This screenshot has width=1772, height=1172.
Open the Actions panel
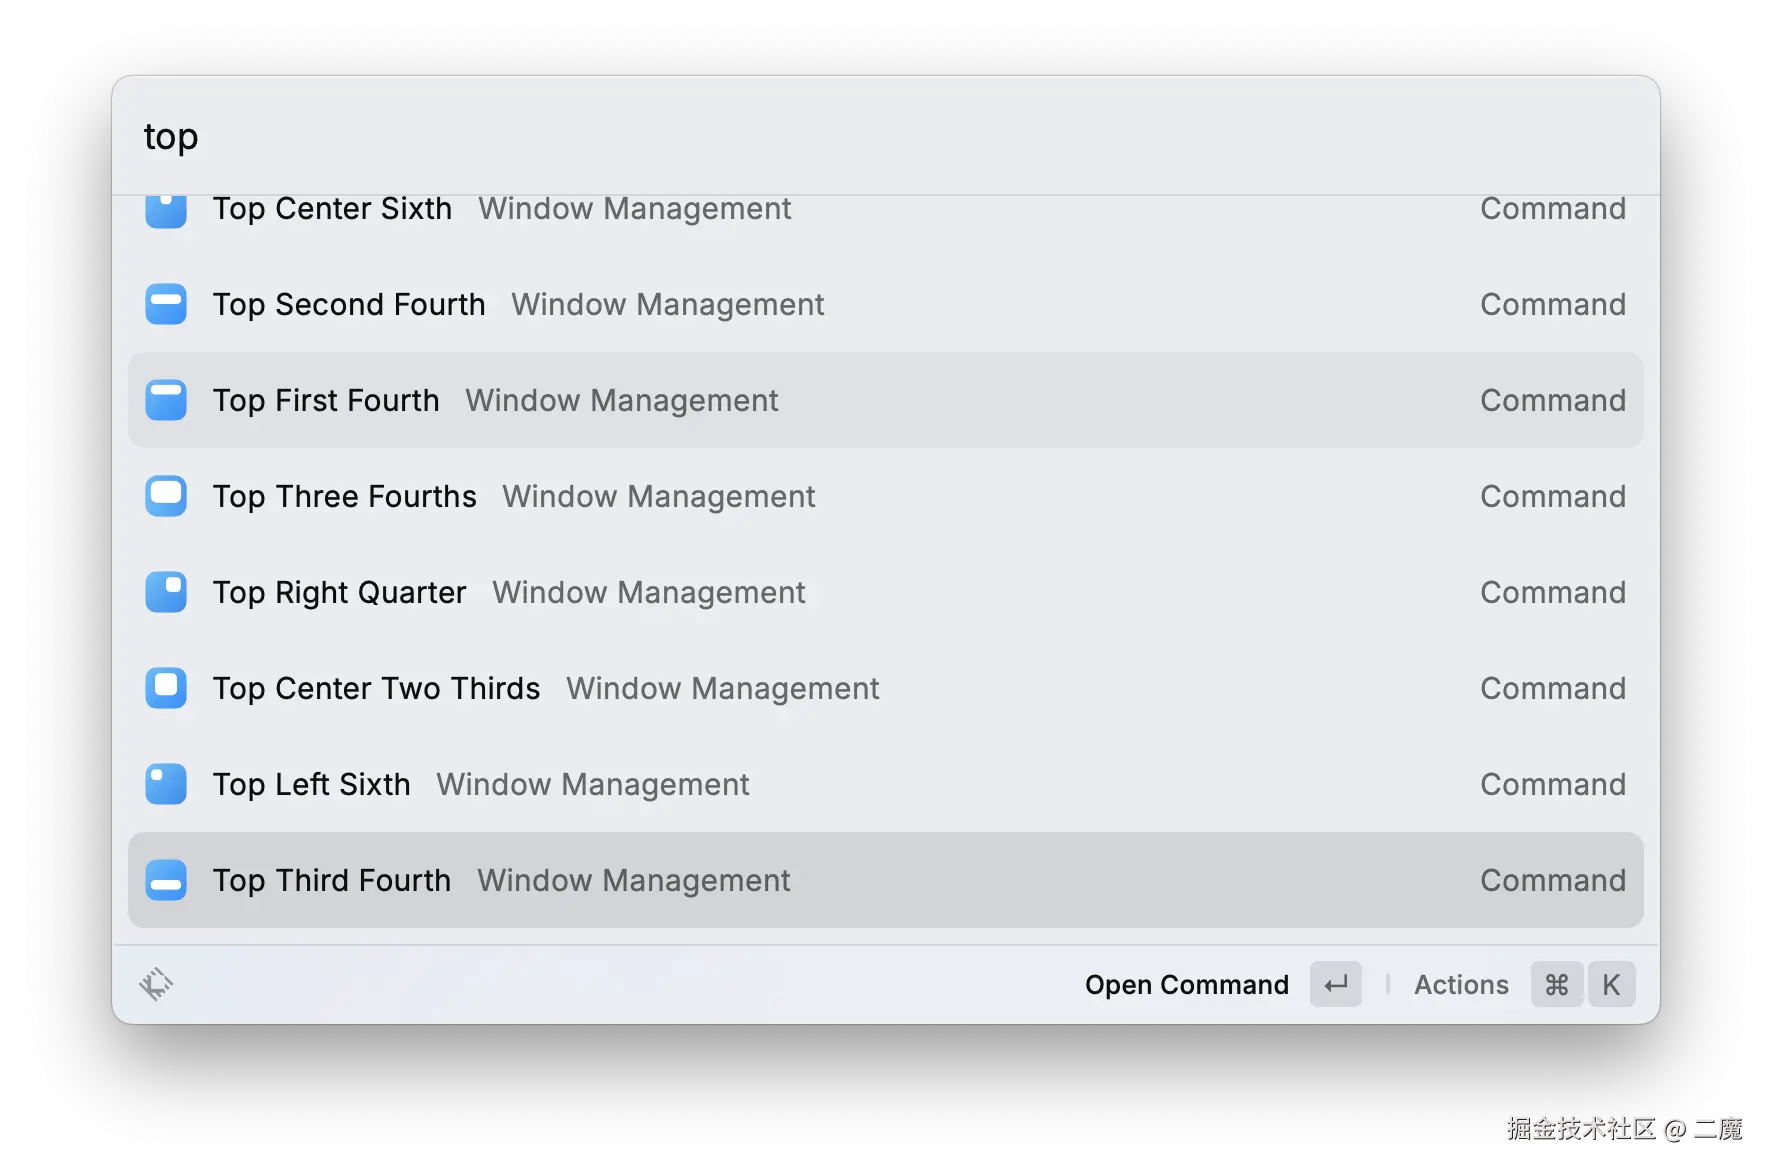click(1461, 984)
